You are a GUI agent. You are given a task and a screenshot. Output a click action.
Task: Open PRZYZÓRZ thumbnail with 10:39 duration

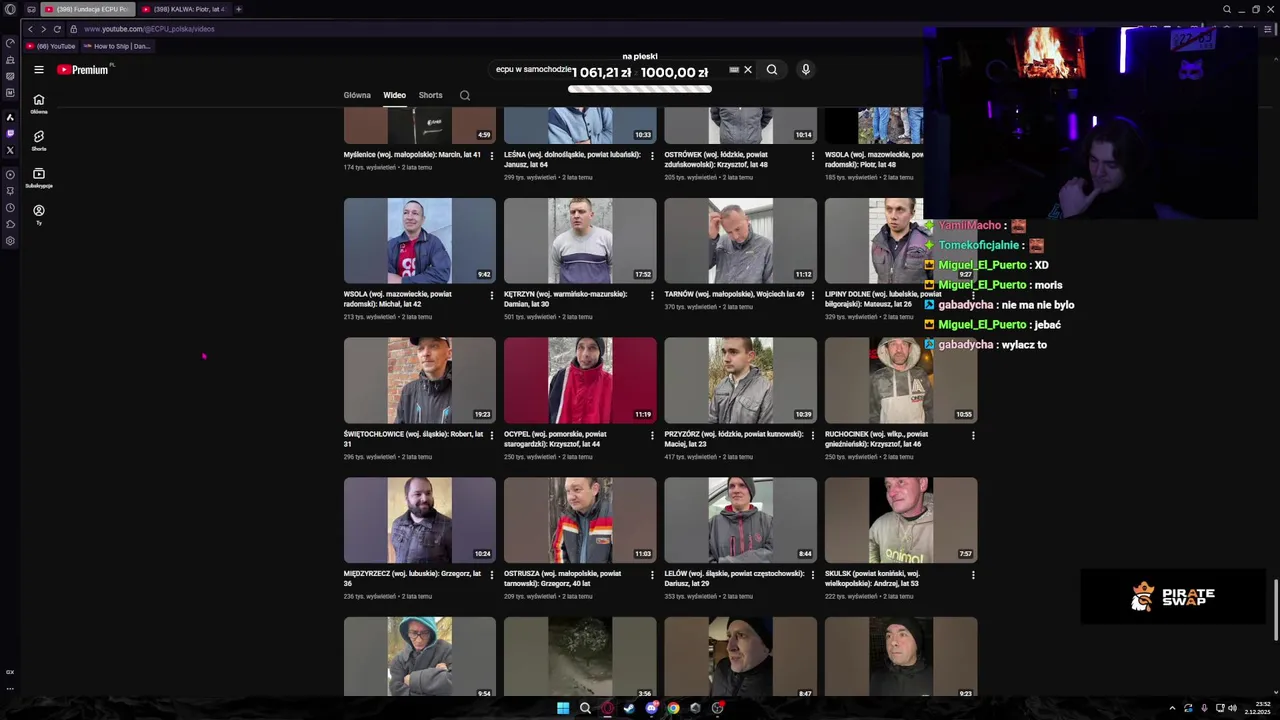tap(741, 381)
